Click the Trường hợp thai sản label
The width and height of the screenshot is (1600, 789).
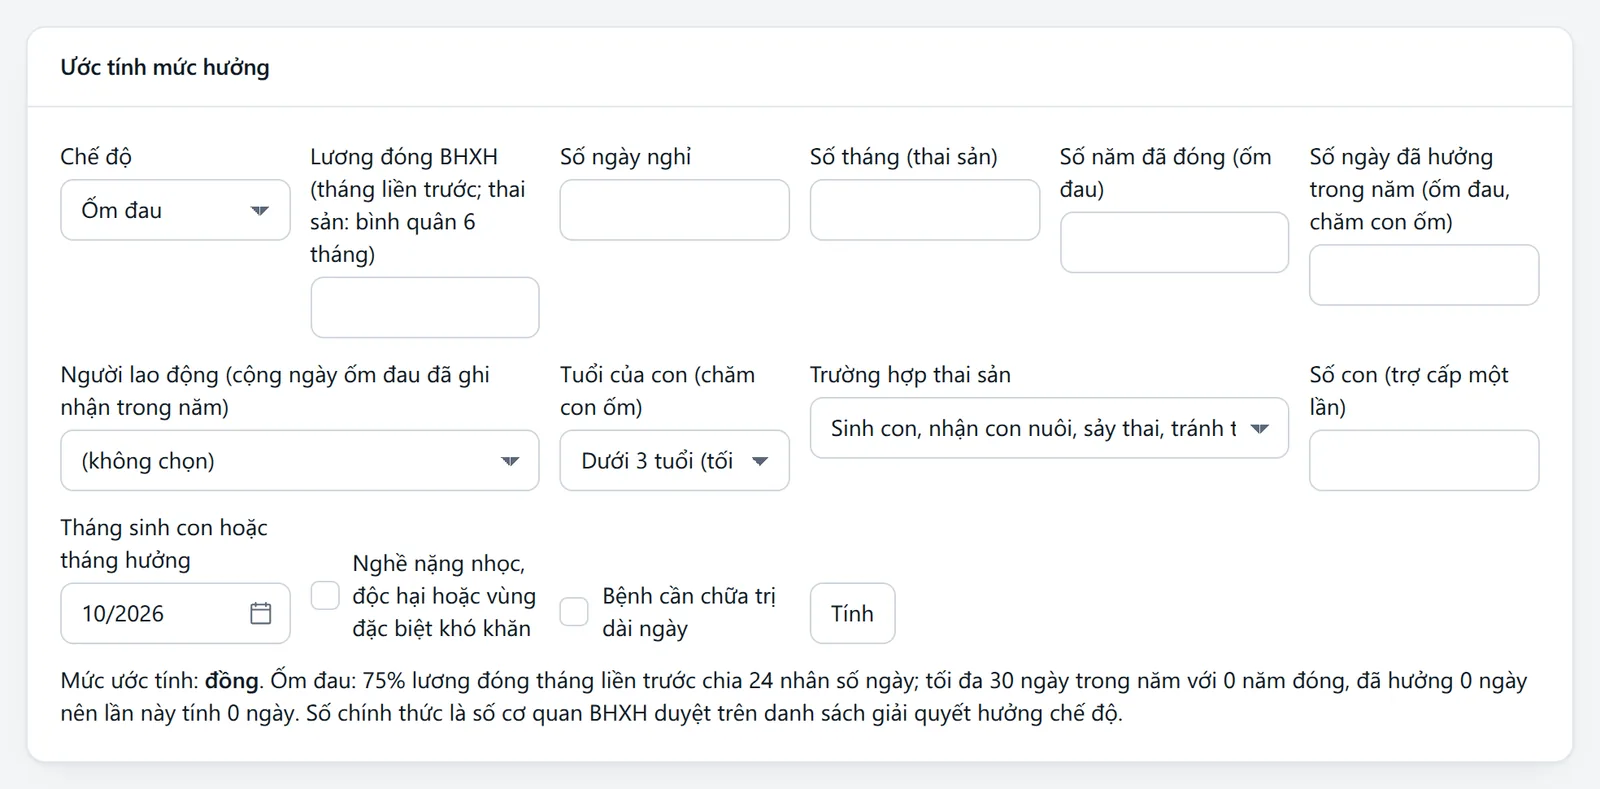tap(910, 374)
